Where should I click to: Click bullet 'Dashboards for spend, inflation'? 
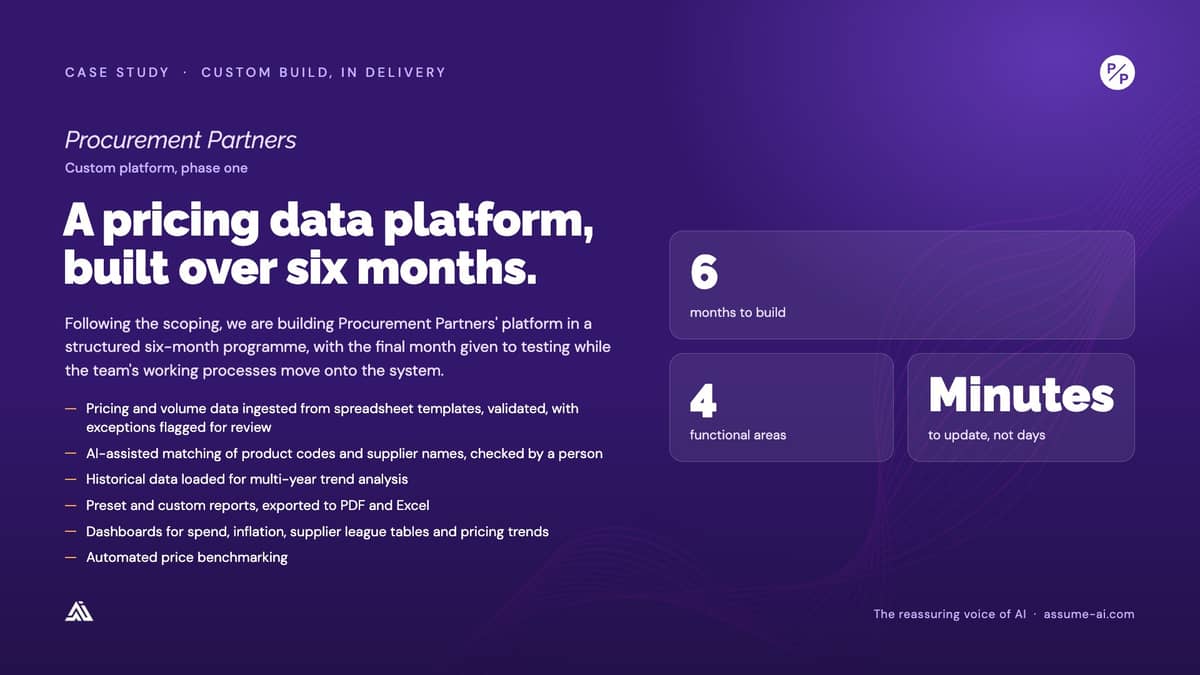[317, 531]
